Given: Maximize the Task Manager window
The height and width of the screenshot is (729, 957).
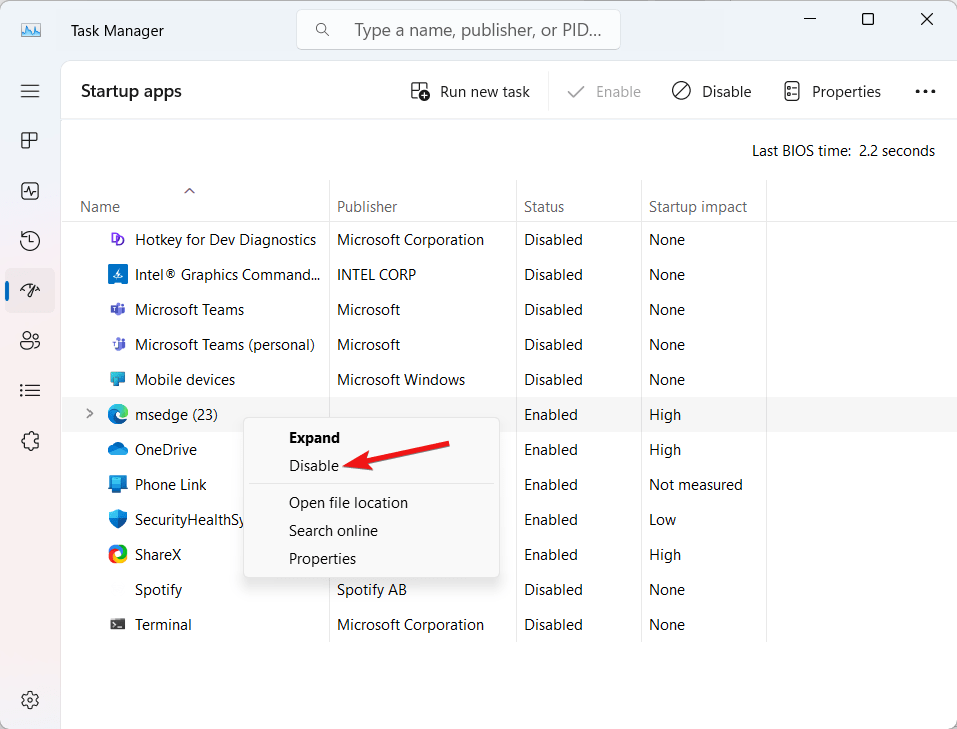Looking at the screenshot, I should pos(868,19).
